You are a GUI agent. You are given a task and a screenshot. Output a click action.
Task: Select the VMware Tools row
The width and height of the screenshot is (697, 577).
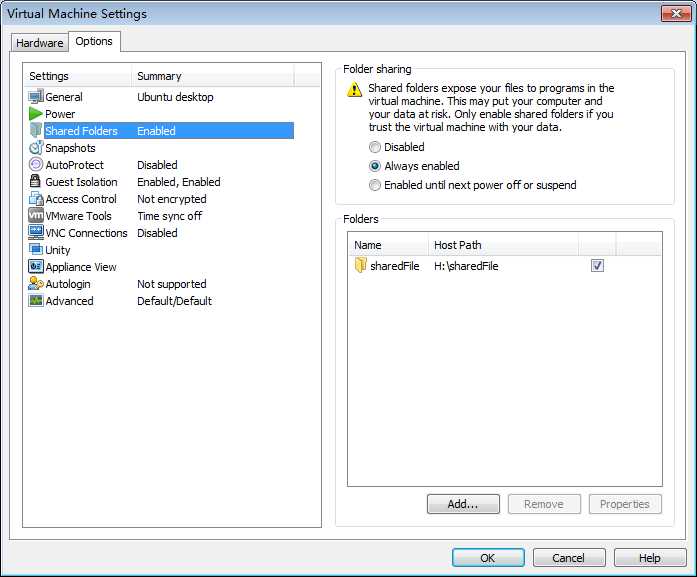tap(160, 216)
